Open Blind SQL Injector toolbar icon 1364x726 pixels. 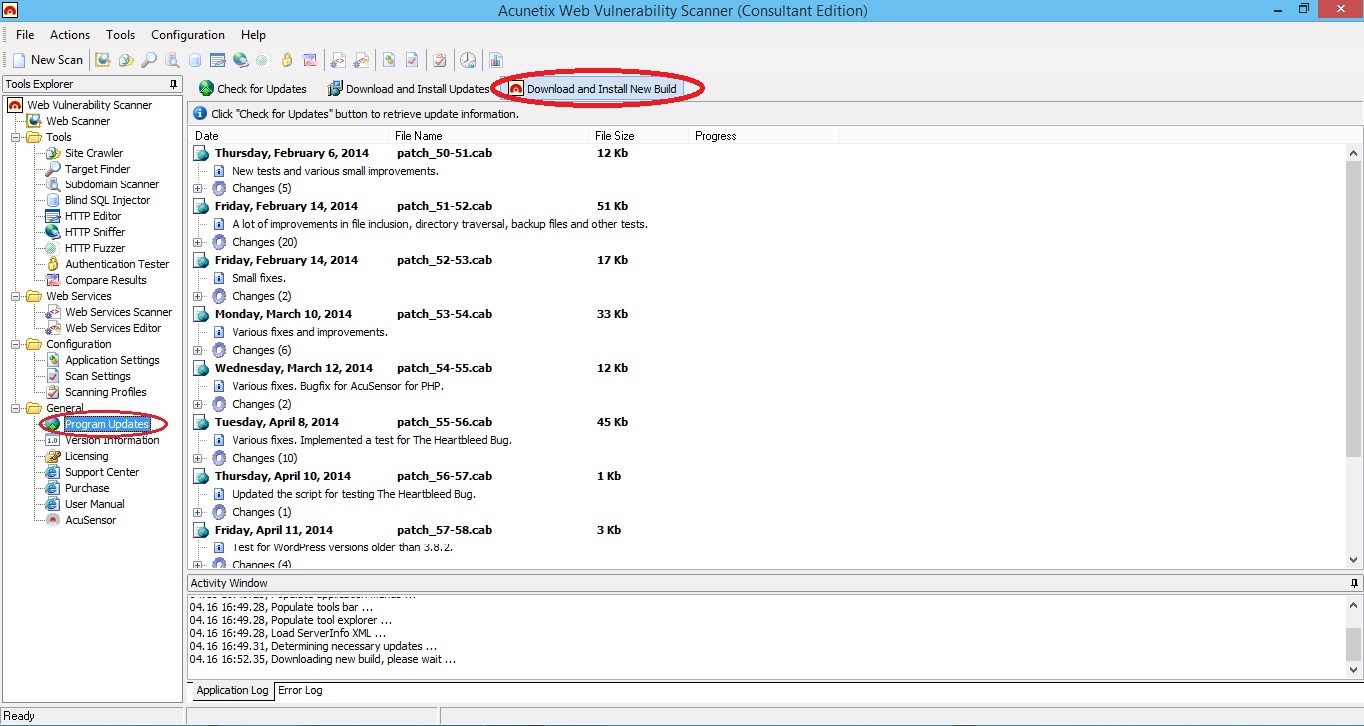pyautogui.click(x=195, y=60)
